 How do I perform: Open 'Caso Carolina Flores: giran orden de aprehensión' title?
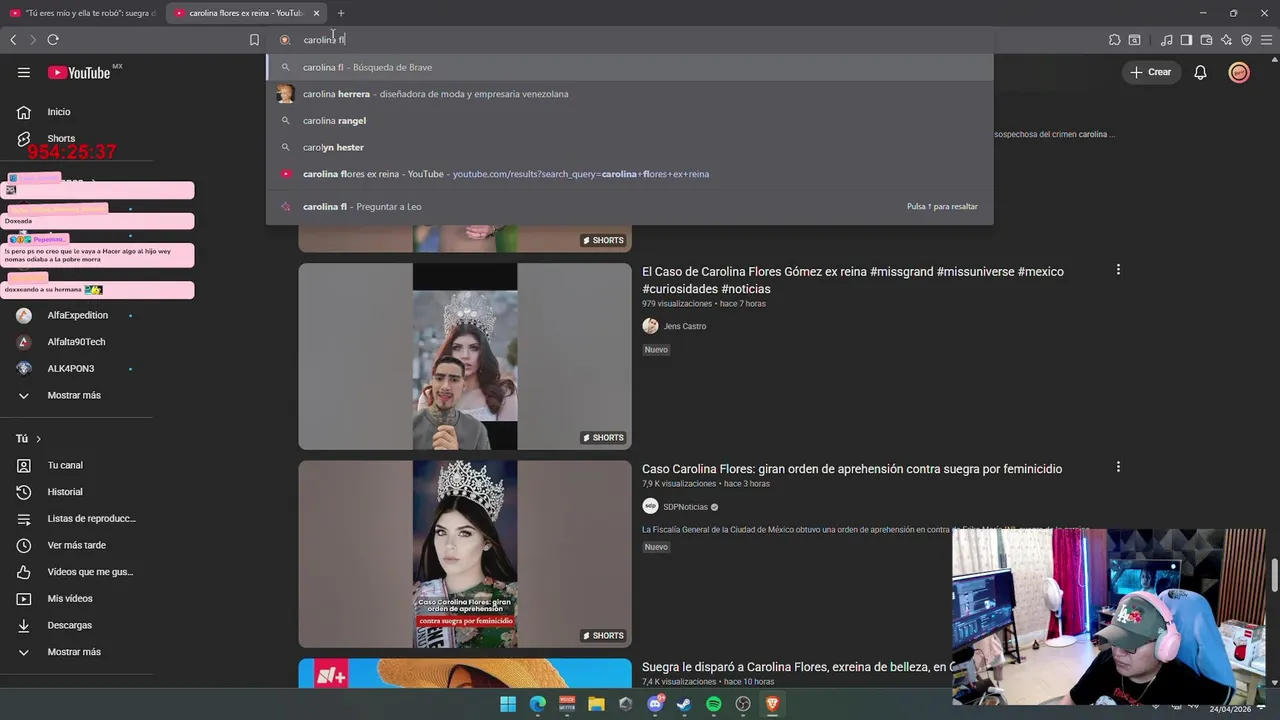click(x=852, y=469)
